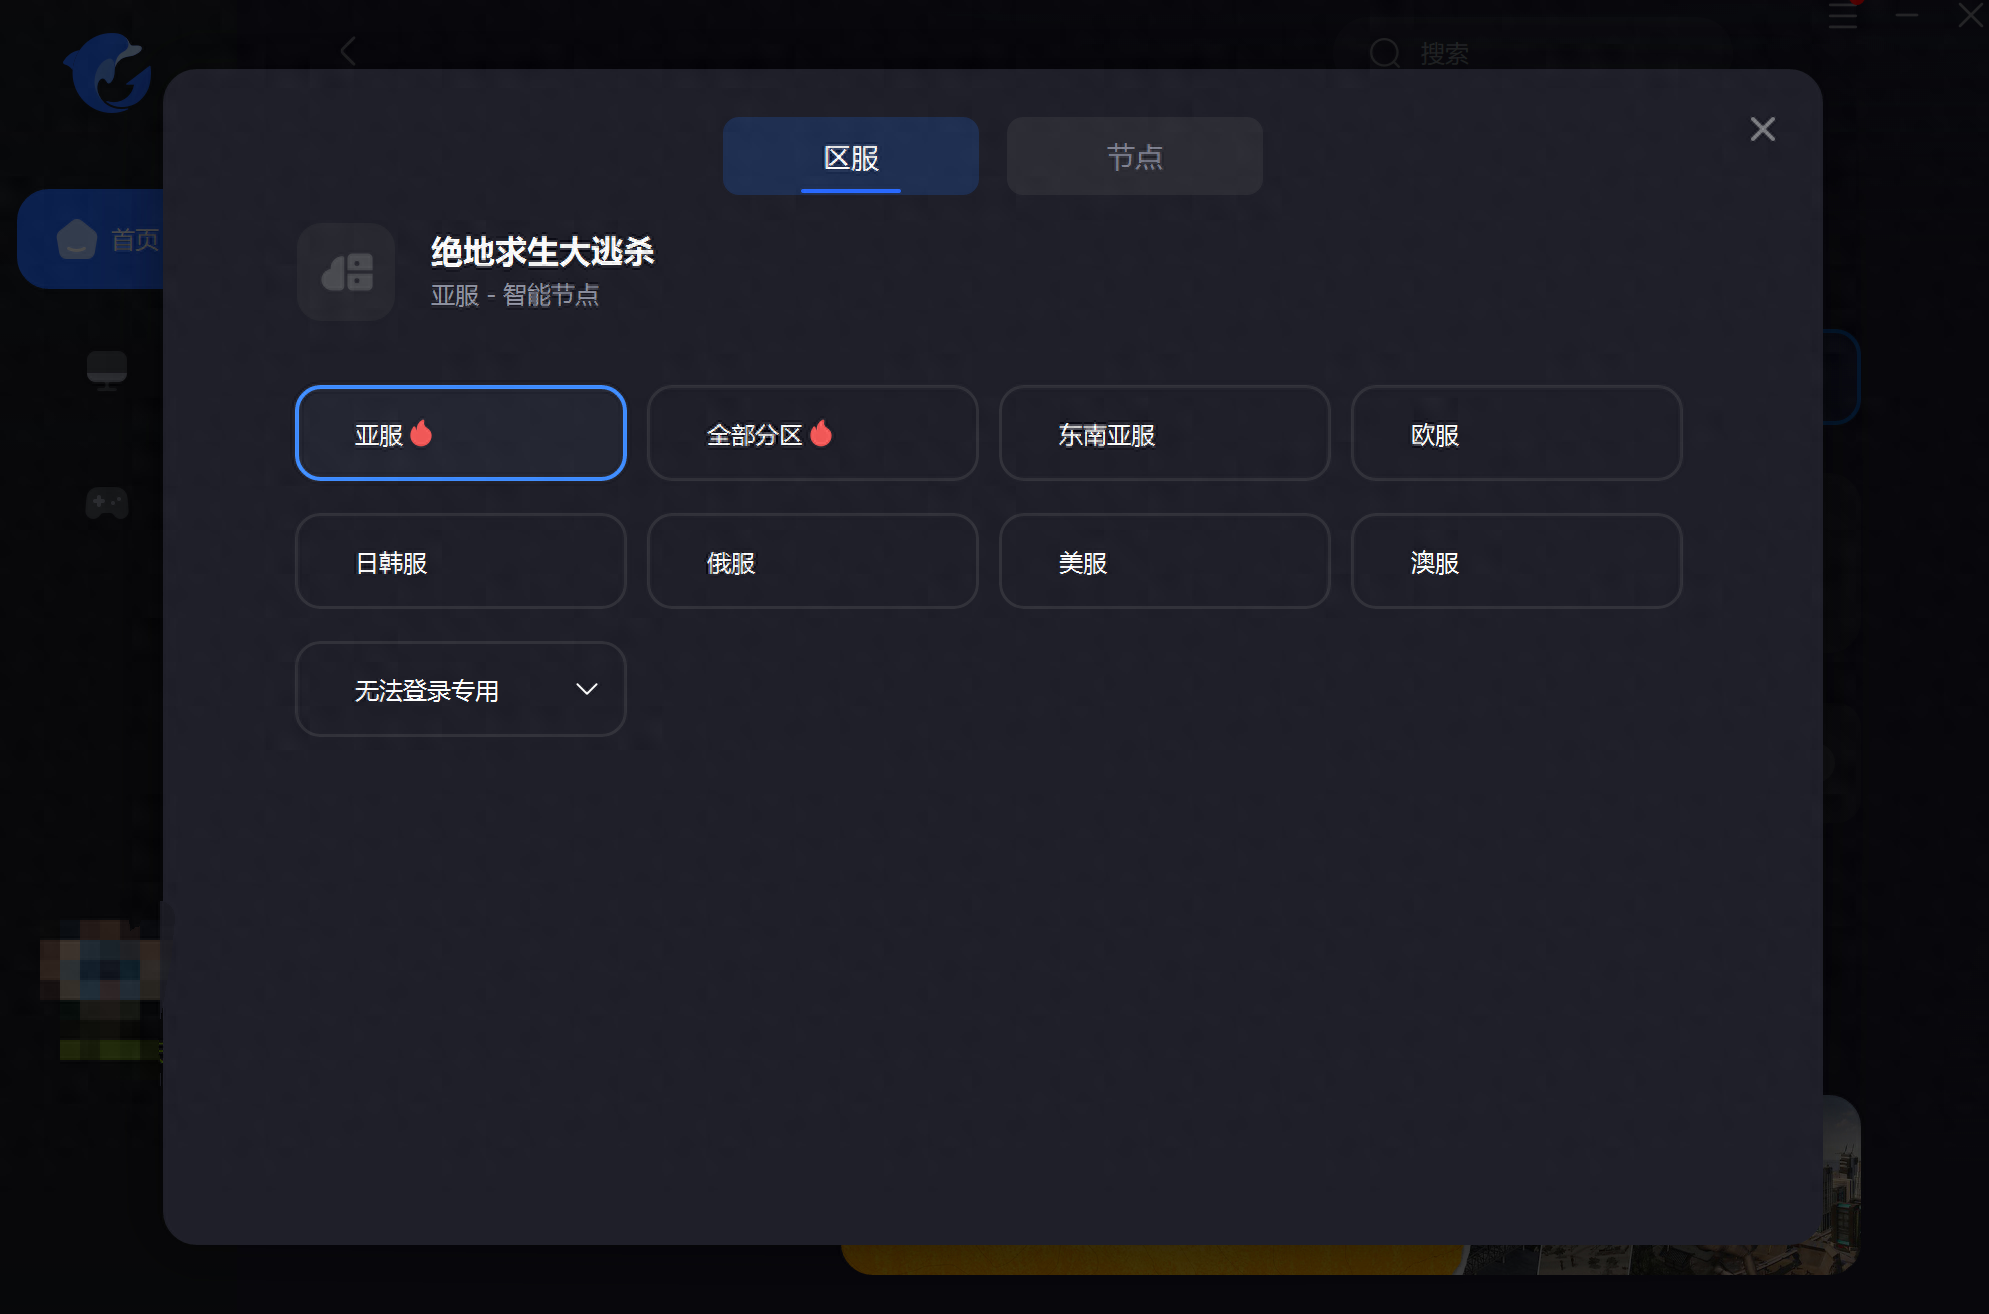Open the gamepad icon in sidebar

tap(106, 503)
